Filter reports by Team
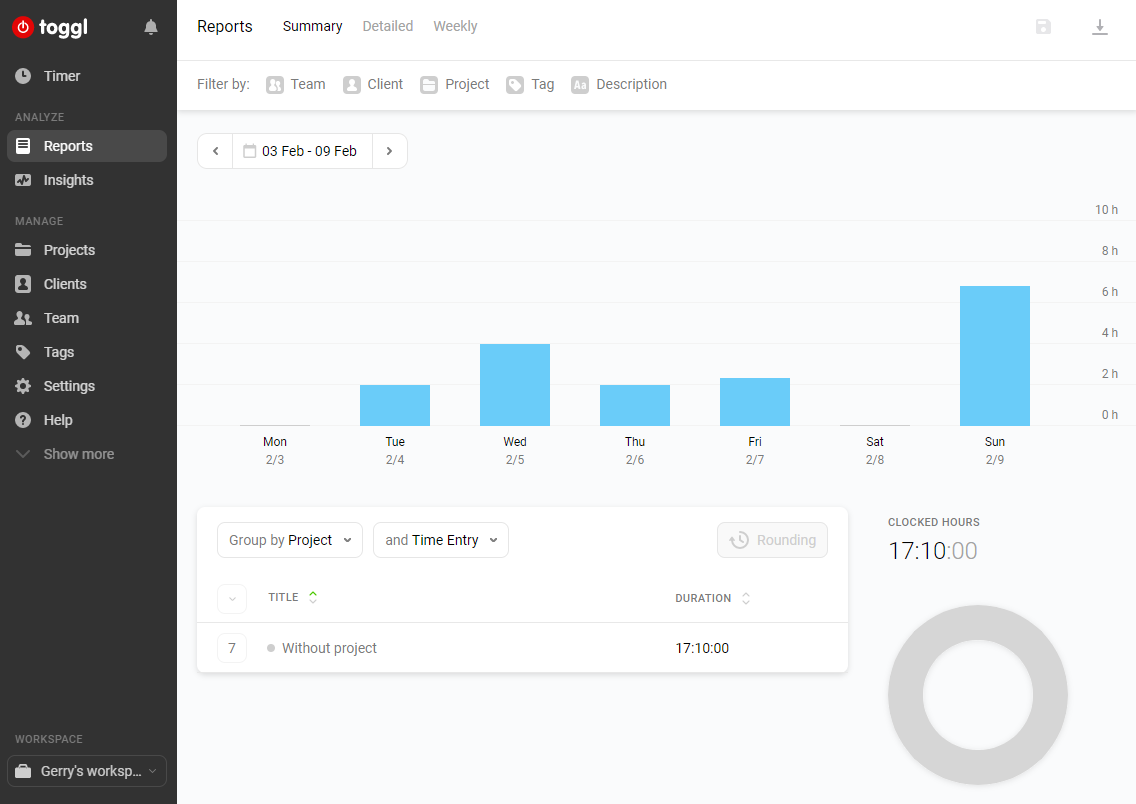The height and width of the screenshot is (804, 1136). [x=296, y=85]
